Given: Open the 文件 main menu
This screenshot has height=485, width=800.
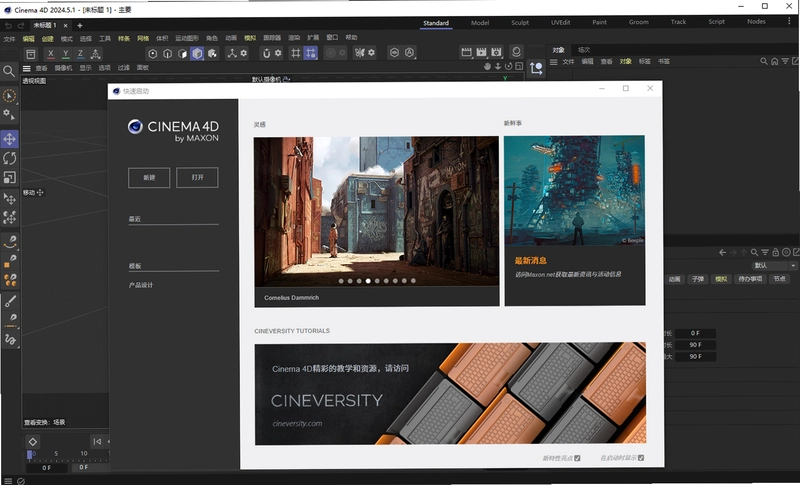Looking at the screenshot, I should 9,39.
